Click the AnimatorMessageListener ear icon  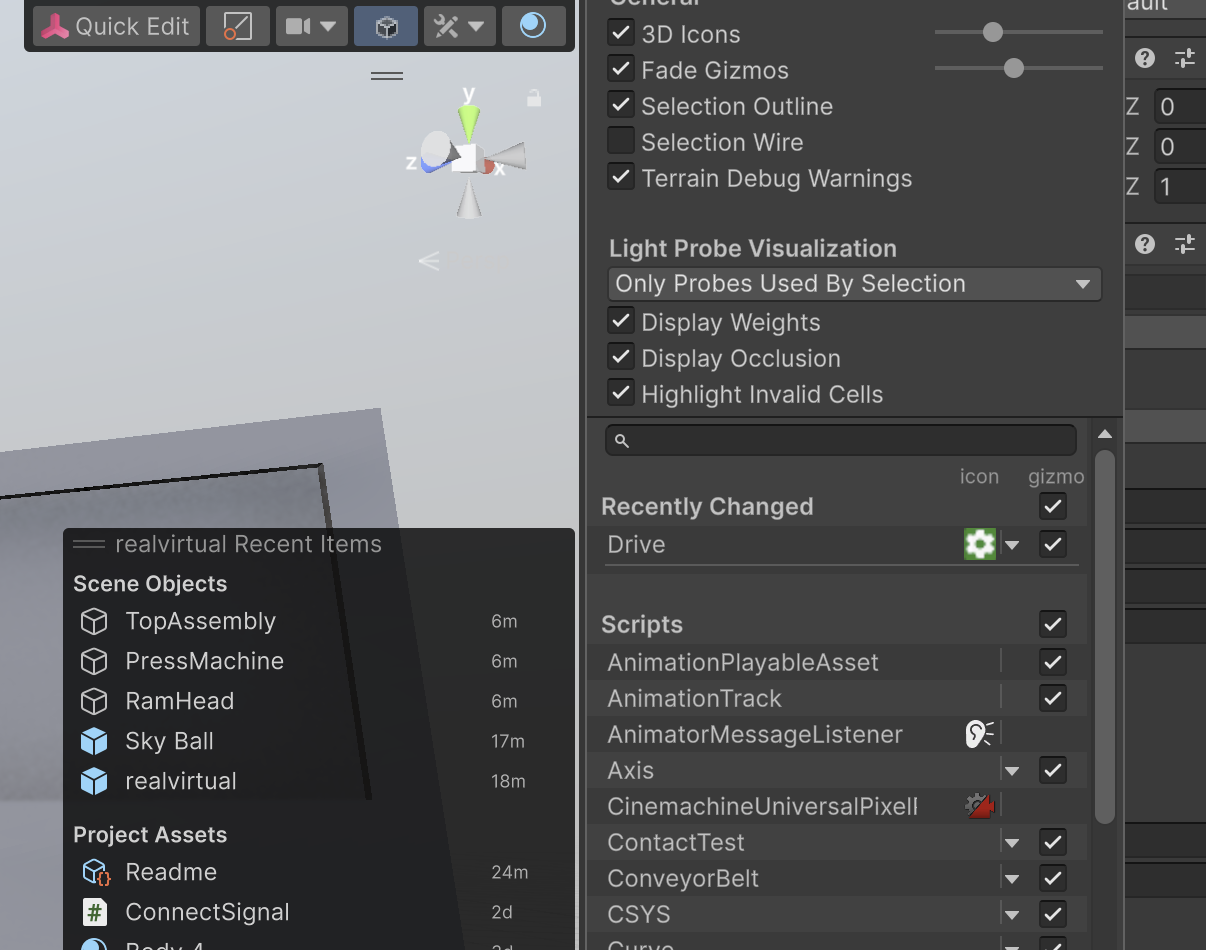point(979,734)
